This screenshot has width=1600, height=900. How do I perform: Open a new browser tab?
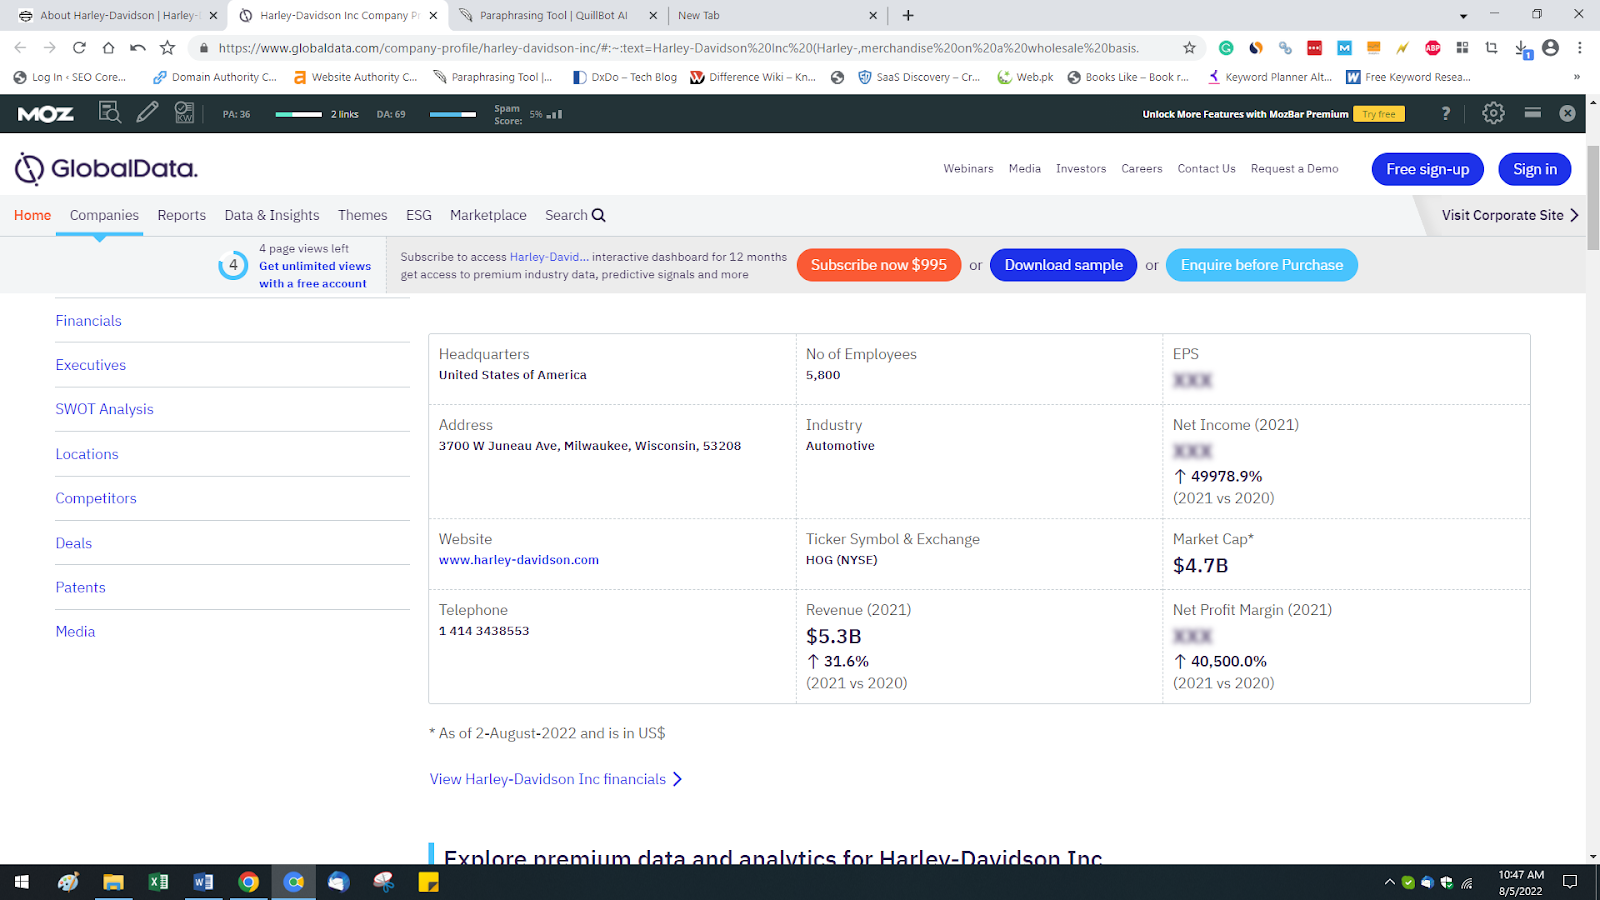pos(908,15)
